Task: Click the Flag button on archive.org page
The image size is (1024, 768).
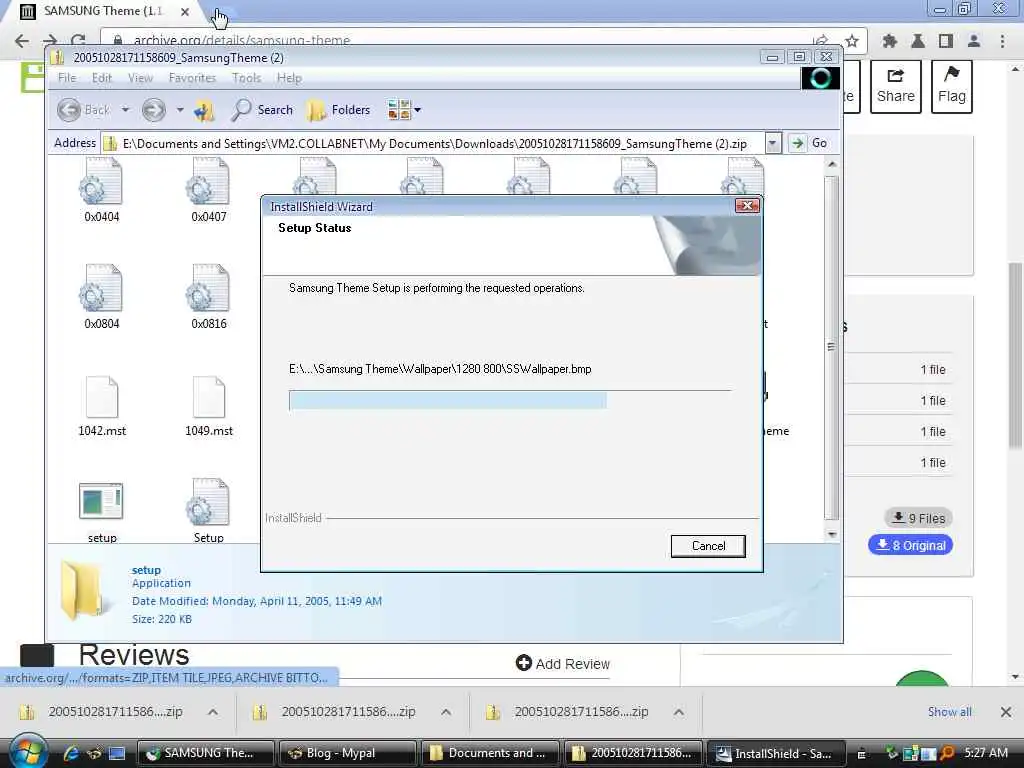Action: [952, 86]
